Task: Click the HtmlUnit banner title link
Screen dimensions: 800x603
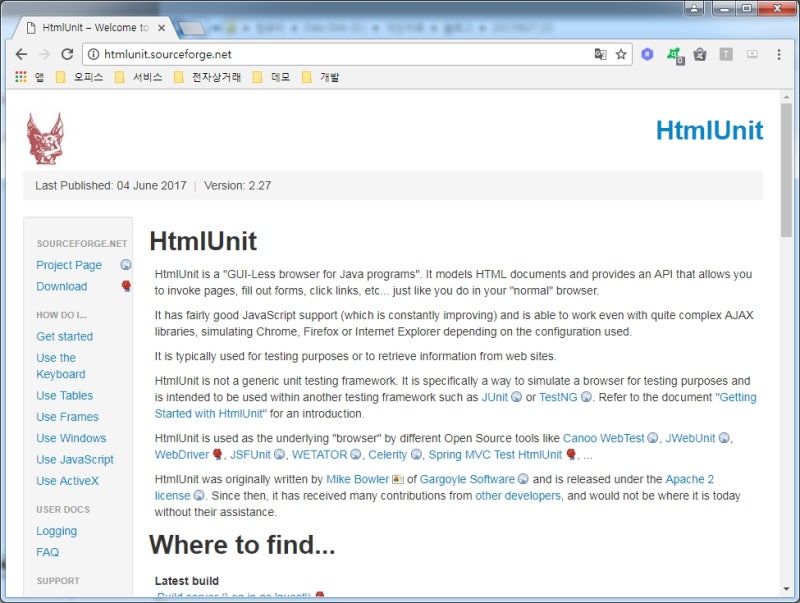Action: [x=709, y=130]
